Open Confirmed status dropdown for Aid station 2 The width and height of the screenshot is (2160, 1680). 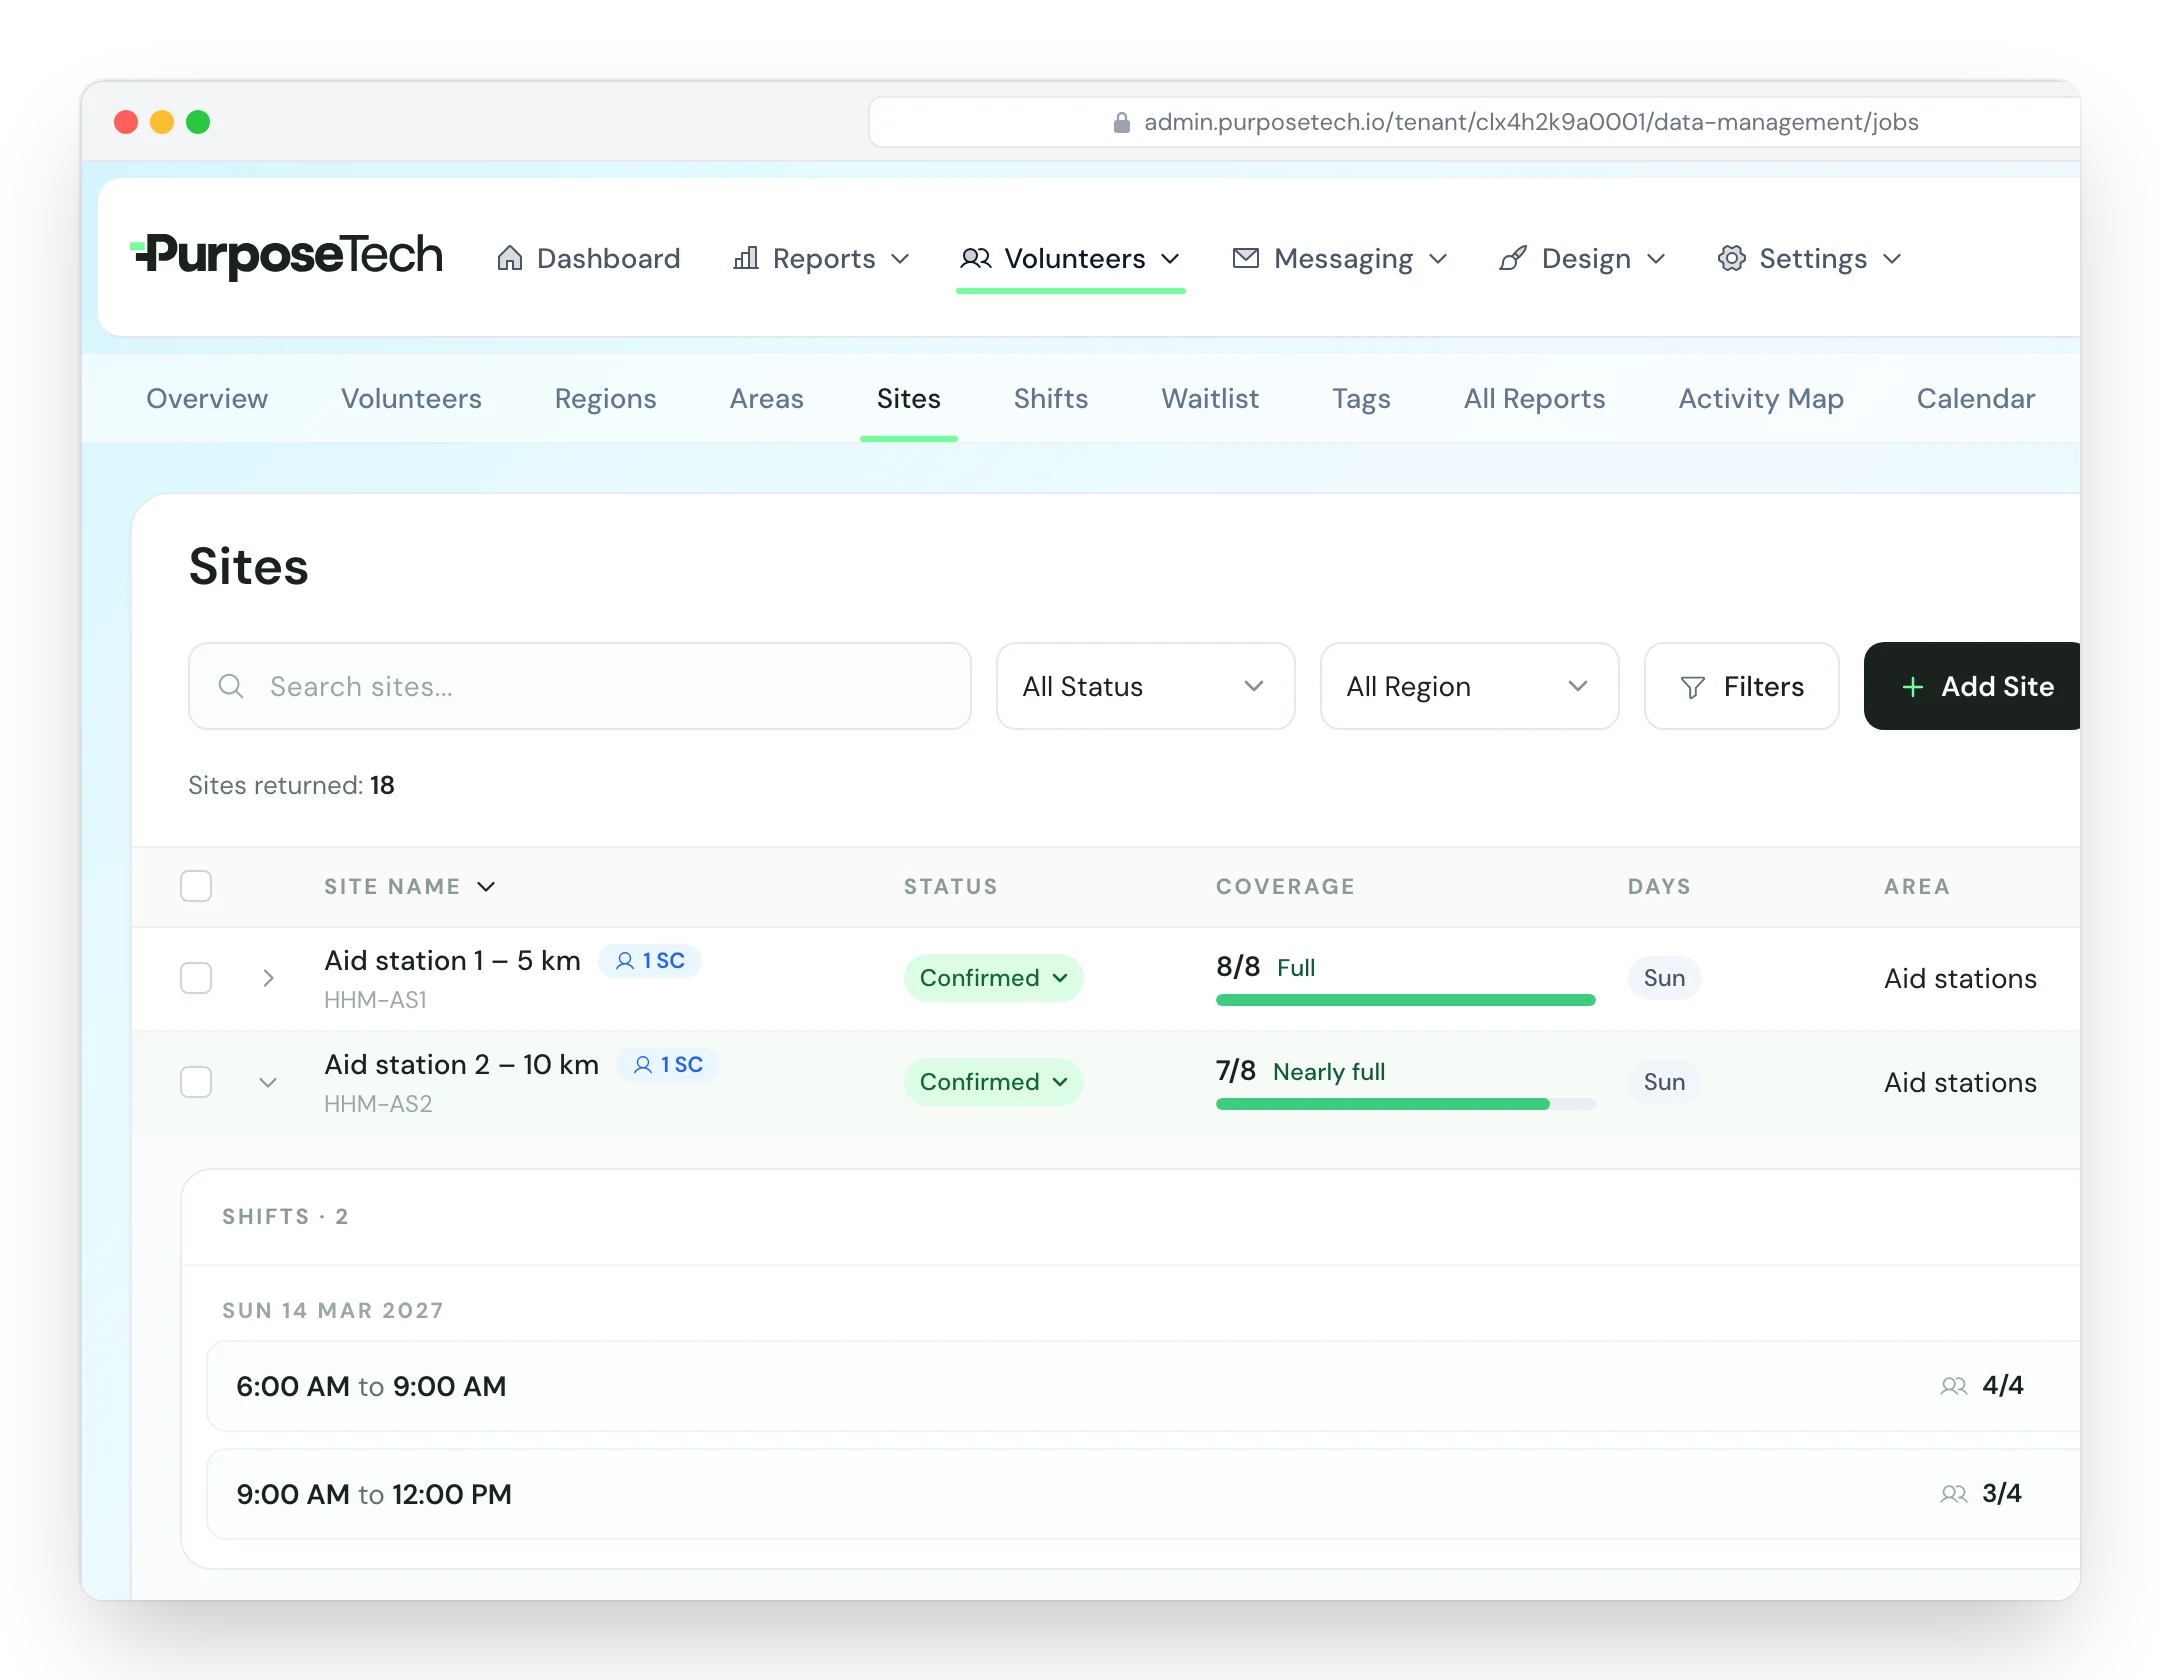994,1082
